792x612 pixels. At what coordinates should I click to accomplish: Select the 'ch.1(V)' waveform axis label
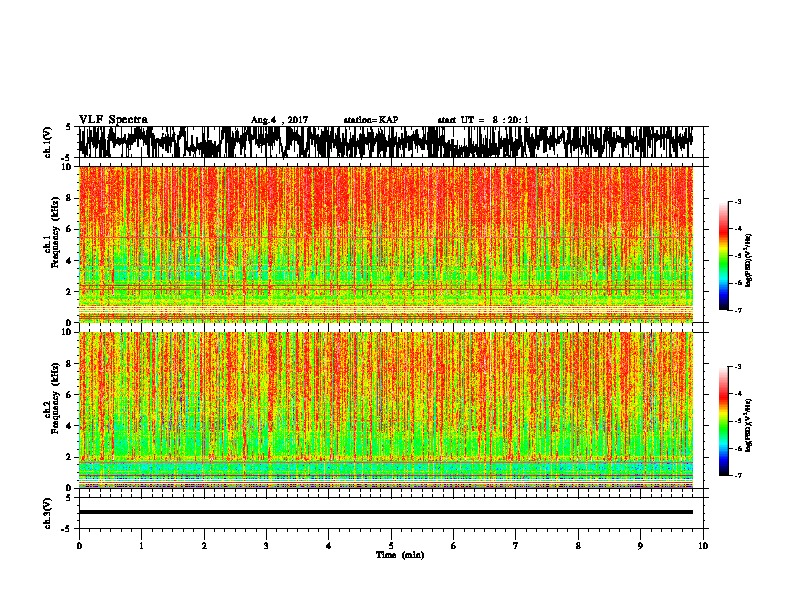coord(47,142)
